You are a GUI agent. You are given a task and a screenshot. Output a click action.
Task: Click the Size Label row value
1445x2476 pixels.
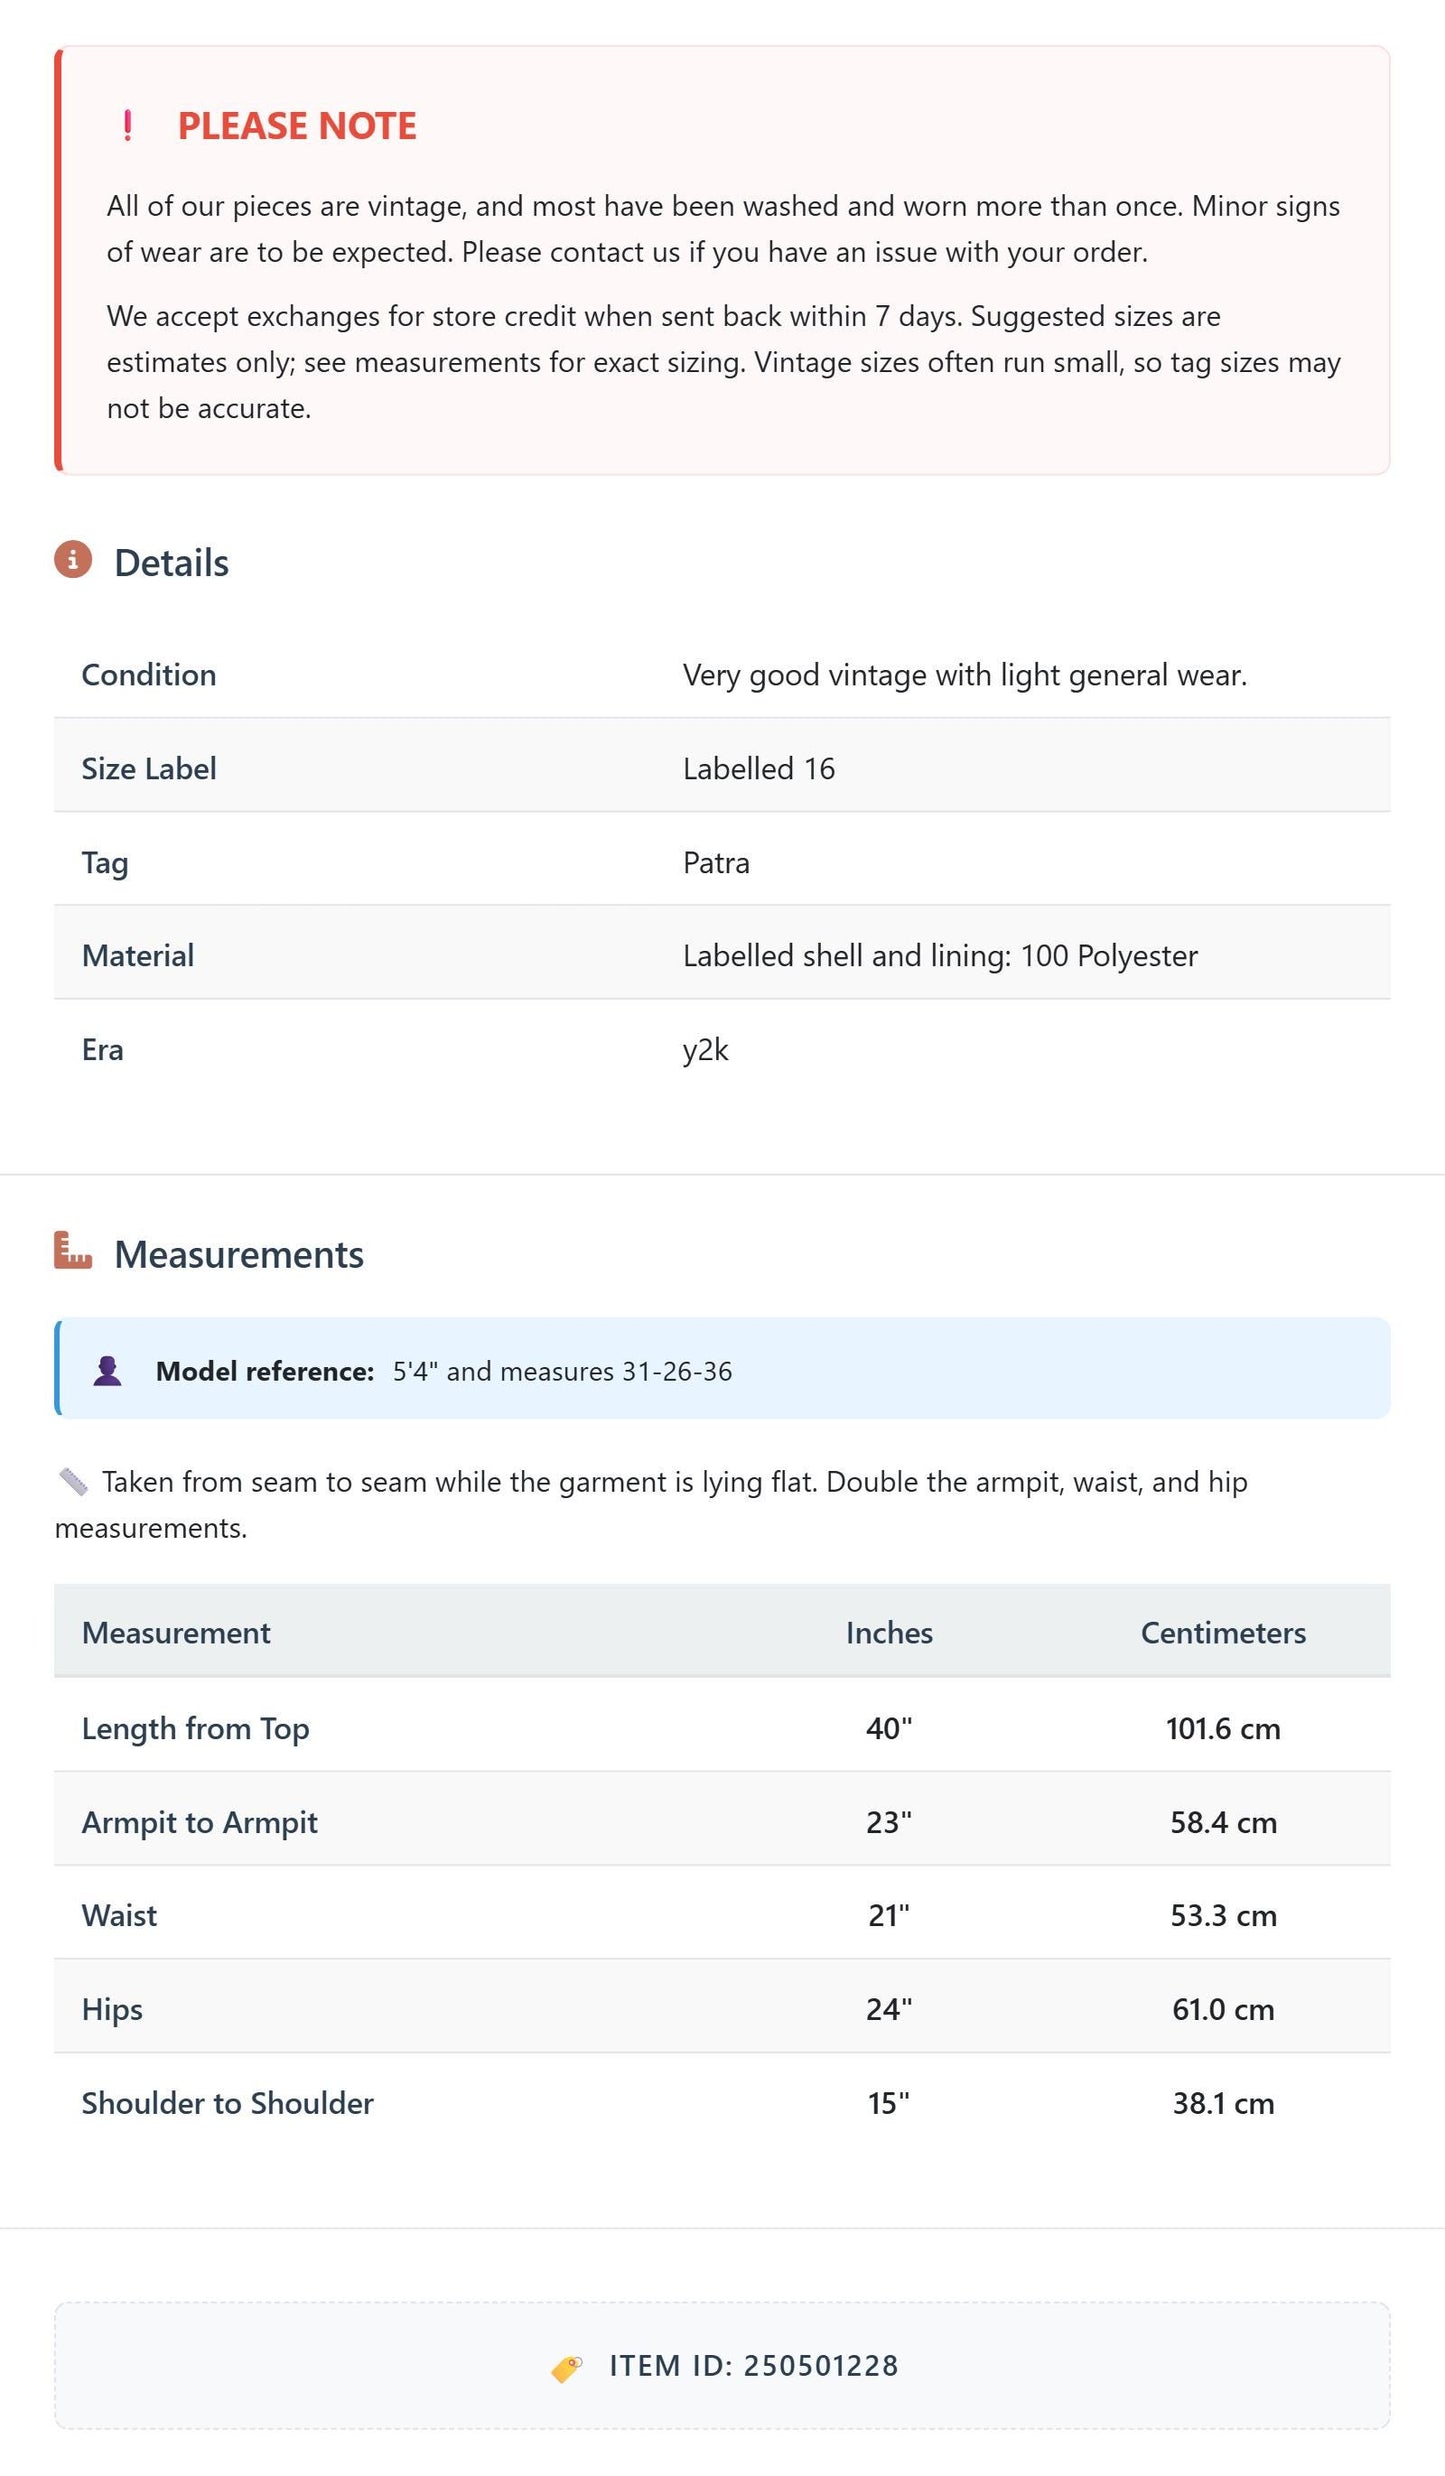coord(759,769)
